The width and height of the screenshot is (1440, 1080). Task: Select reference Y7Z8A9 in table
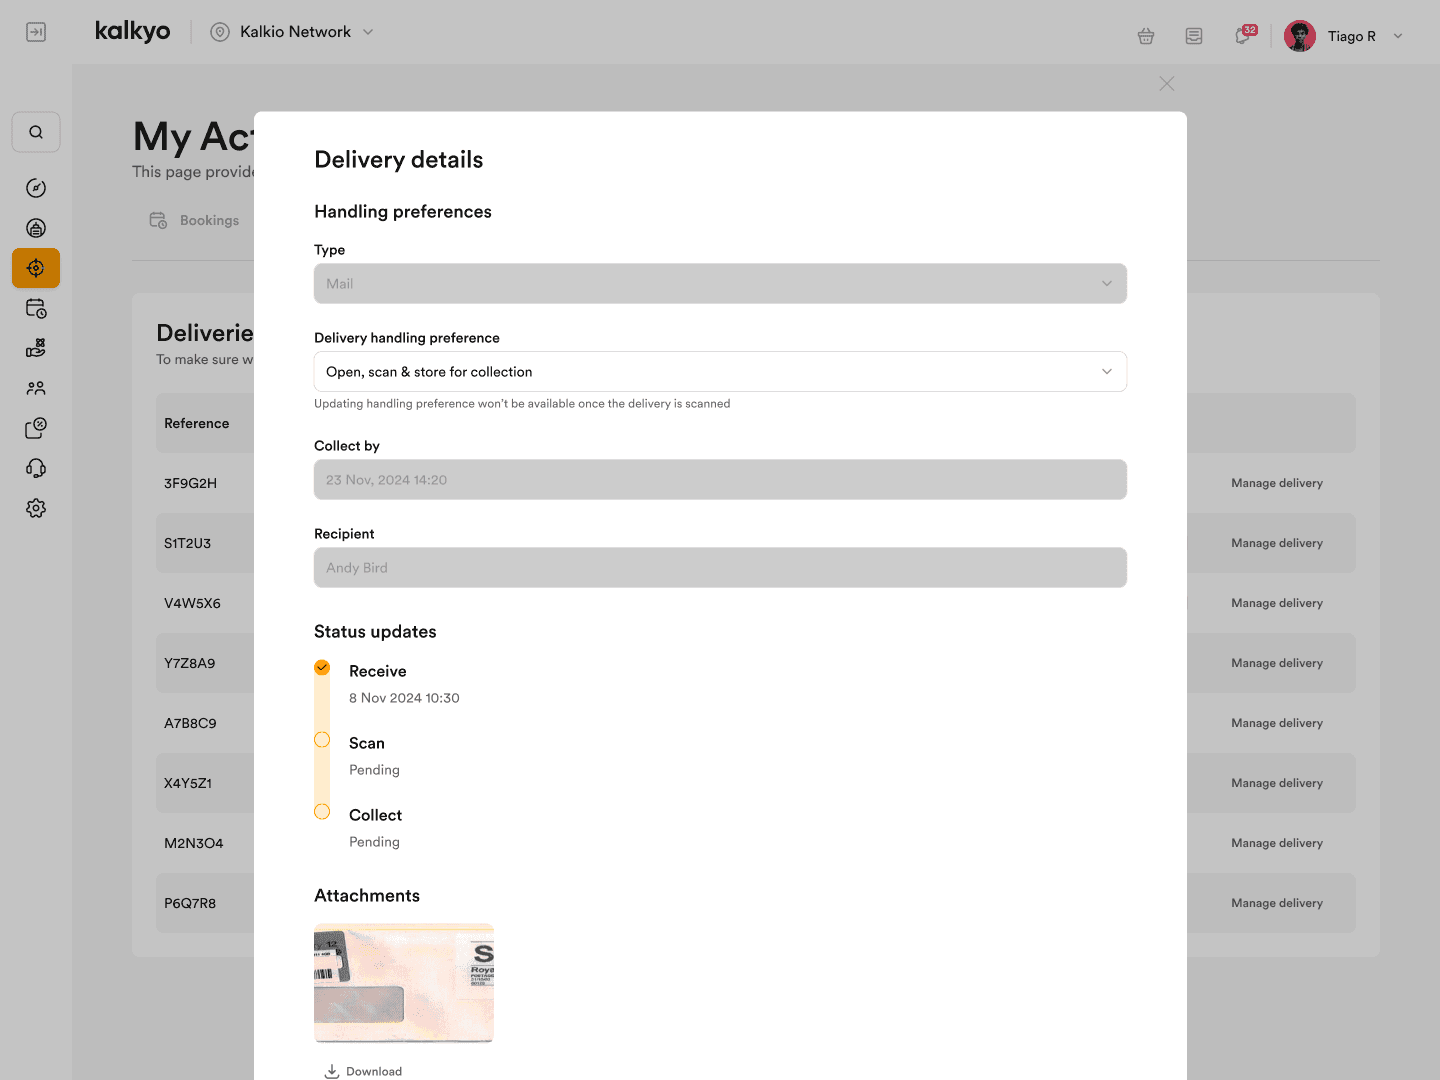pos(190,663)
